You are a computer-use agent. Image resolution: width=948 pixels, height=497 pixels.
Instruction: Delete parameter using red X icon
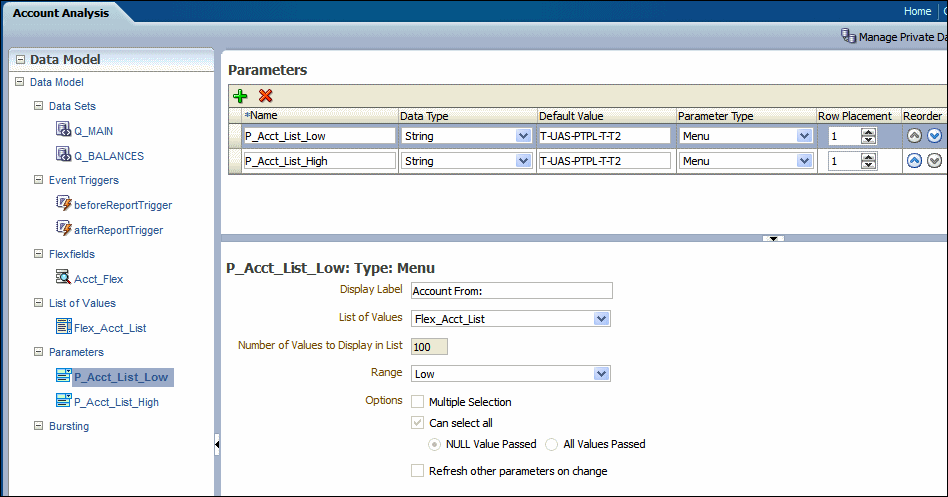(x=265, y=96)
